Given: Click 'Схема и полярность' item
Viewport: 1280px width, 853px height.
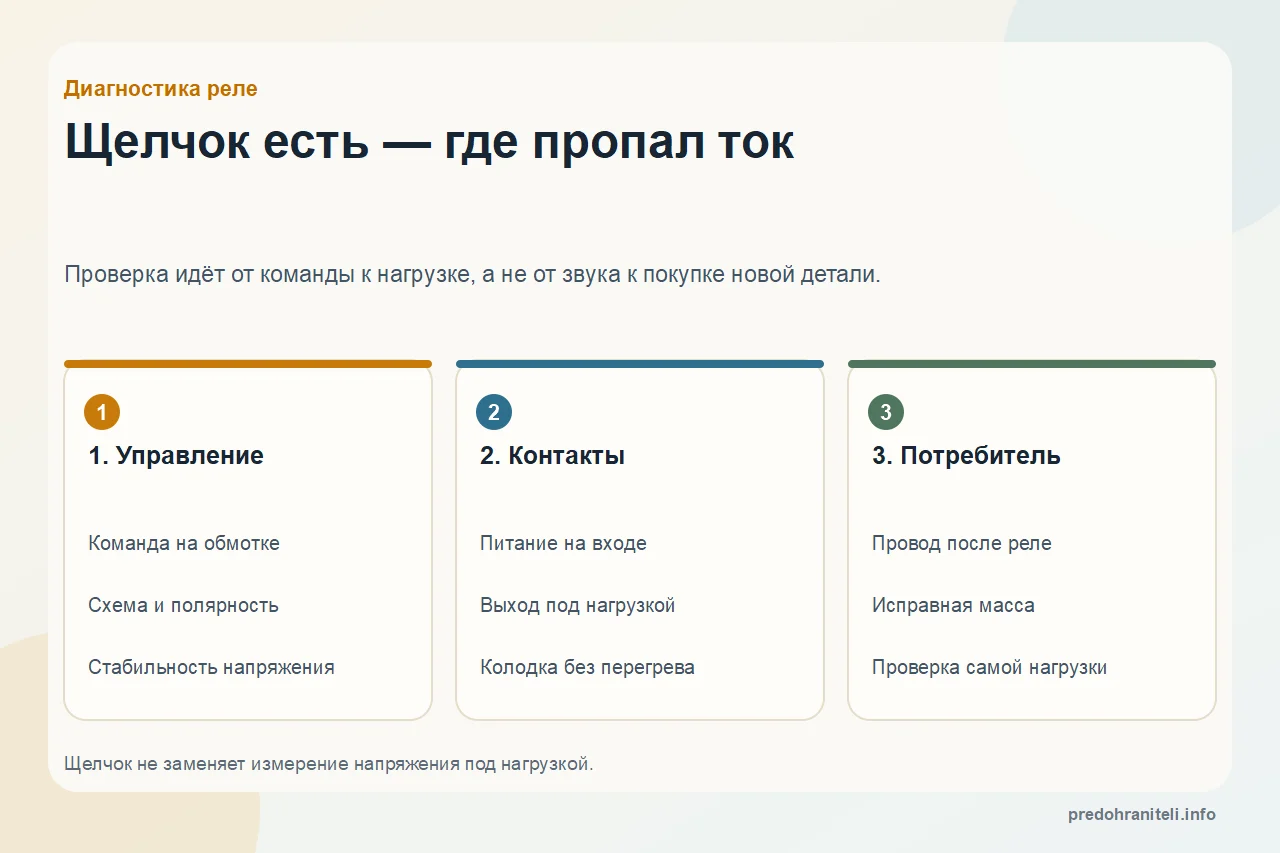Looking at the screenshot, I should tap(183, 606).
